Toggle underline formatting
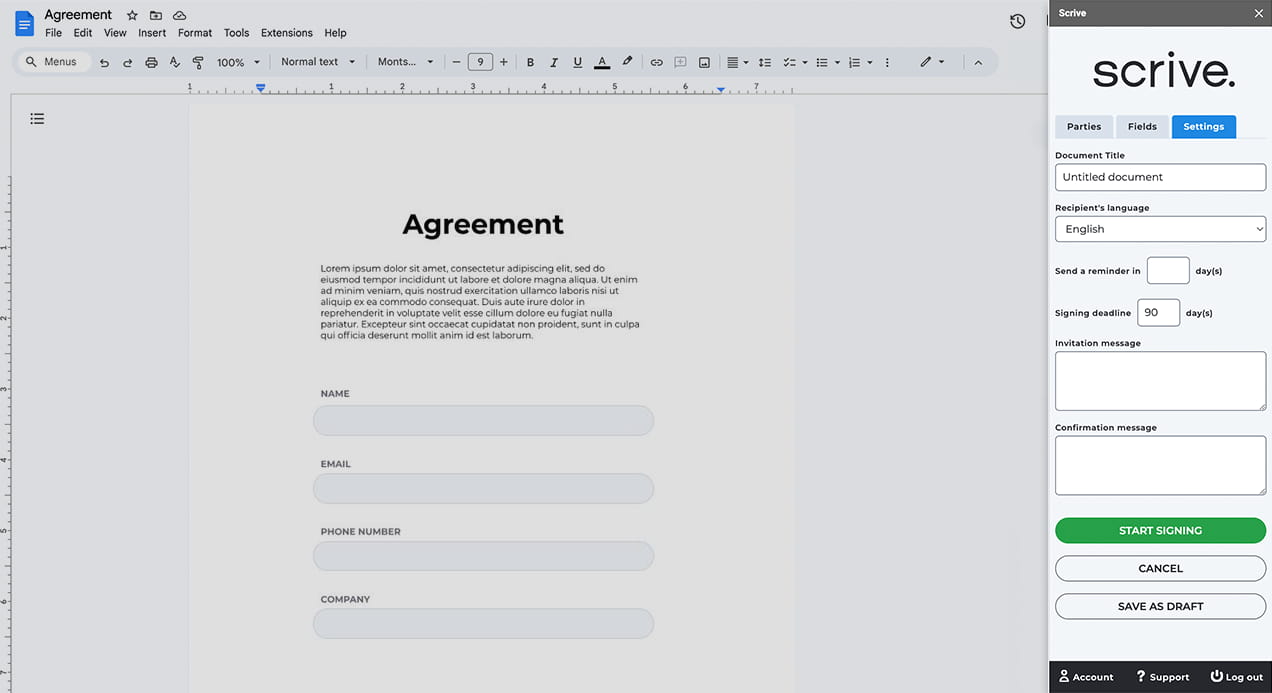 [577, 62]
